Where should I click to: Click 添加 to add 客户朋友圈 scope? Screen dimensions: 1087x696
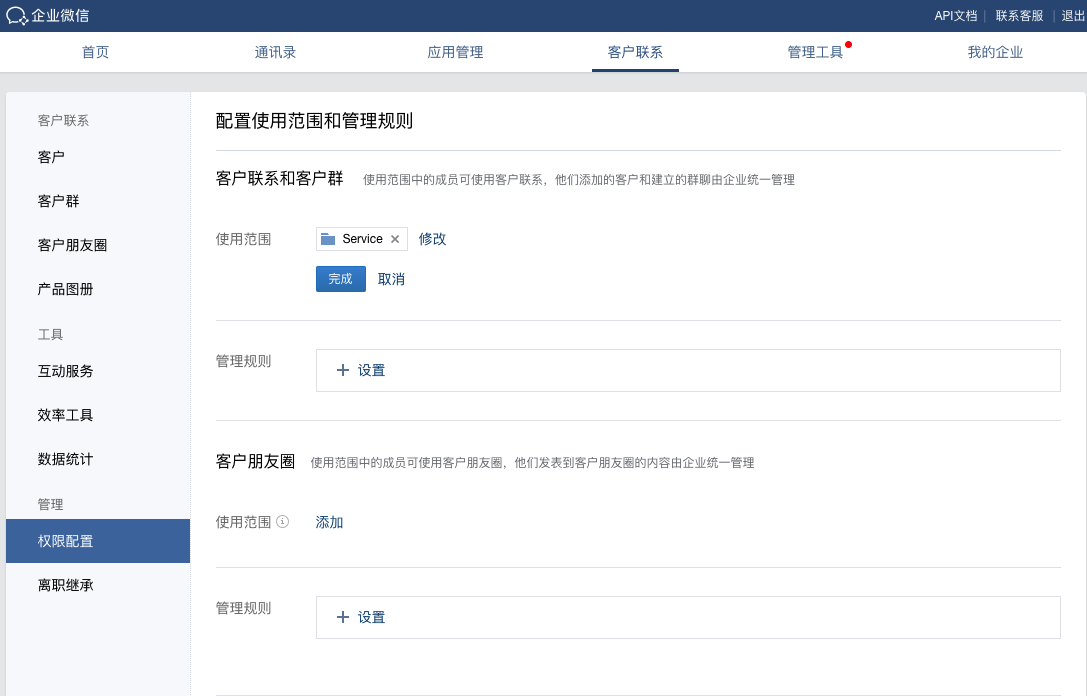329,522
